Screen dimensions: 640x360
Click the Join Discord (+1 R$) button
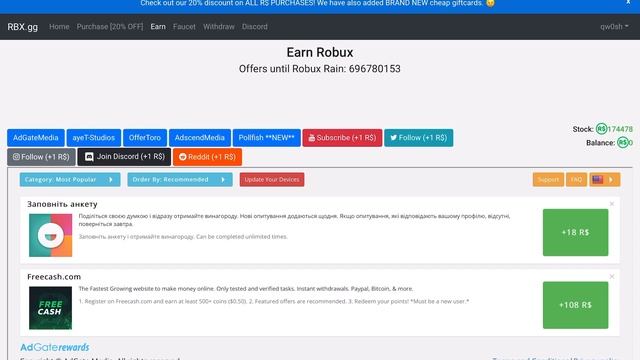pos(124,157)
